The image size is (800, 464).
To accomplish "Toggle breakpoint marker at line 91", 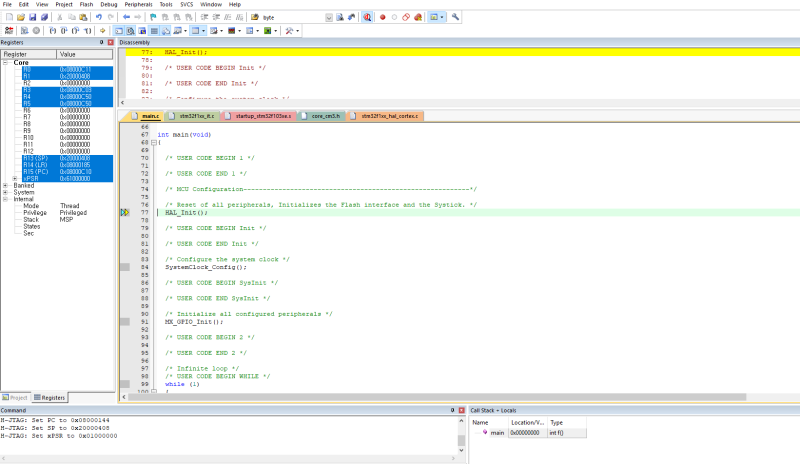I will pyautogui.click(x=125, y=322).
